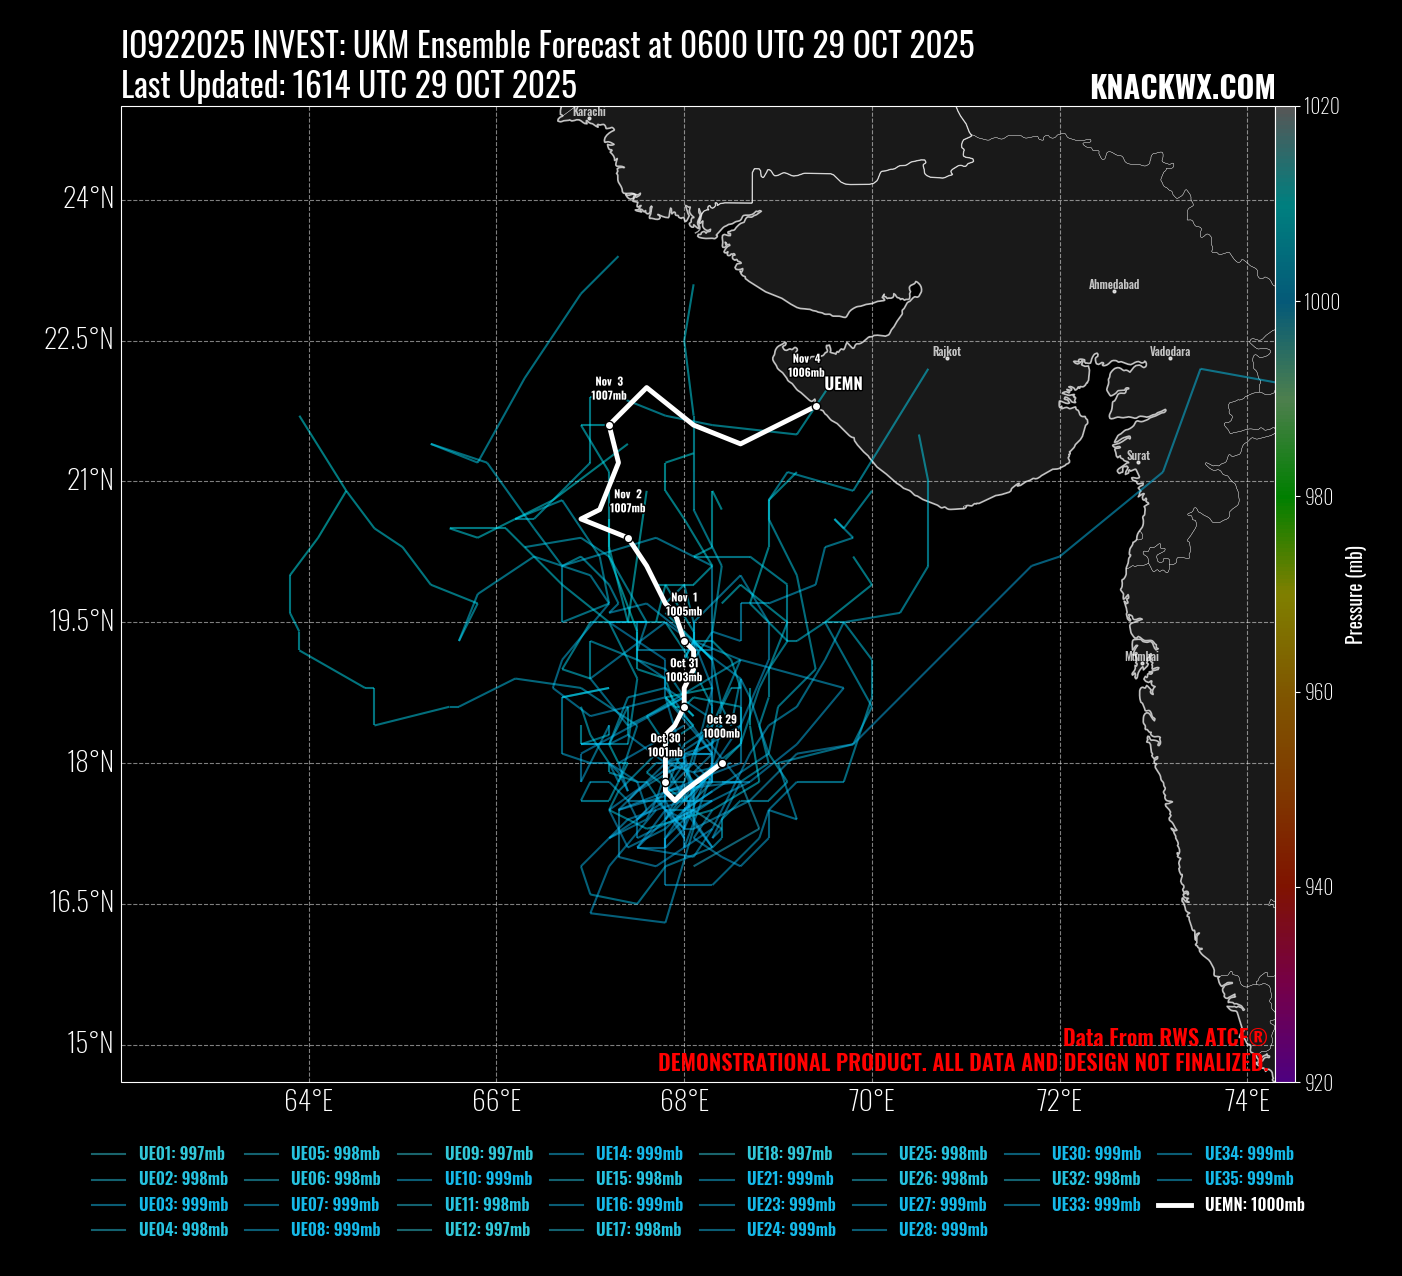Click the 980 mark on pressure colorbar
The height and width of the screenshot is (1276, 1402).
[x=1318, y=497]
